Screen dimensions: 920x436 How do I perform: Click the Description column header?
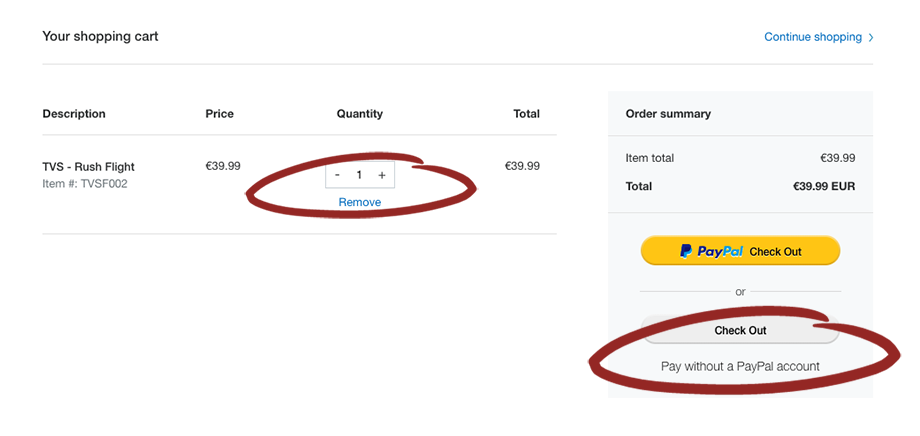(74, 114)
